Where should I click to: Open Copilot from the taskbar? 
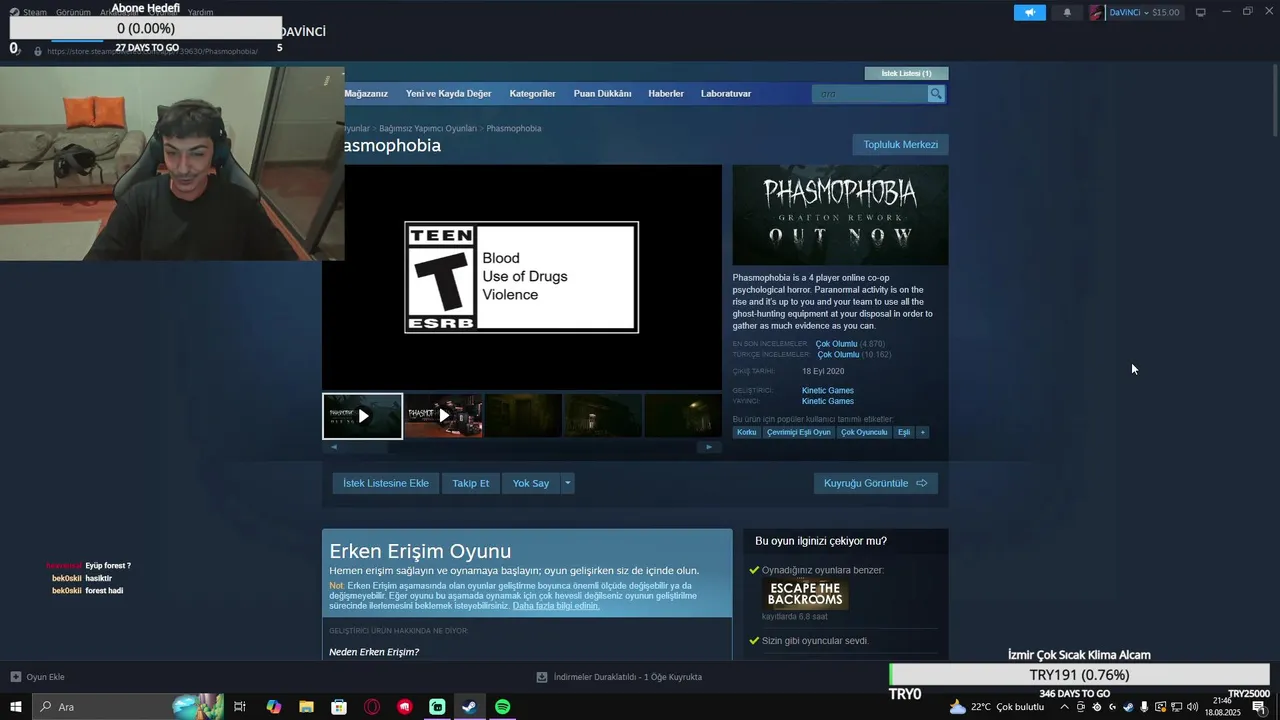coord(274,707)
